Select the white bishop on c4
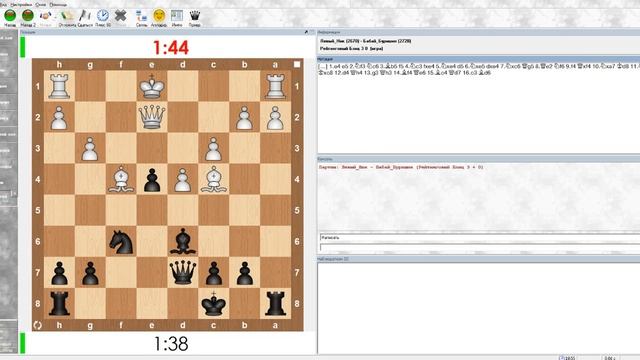This screenshot has width=640, height=360. pos(213,179)
